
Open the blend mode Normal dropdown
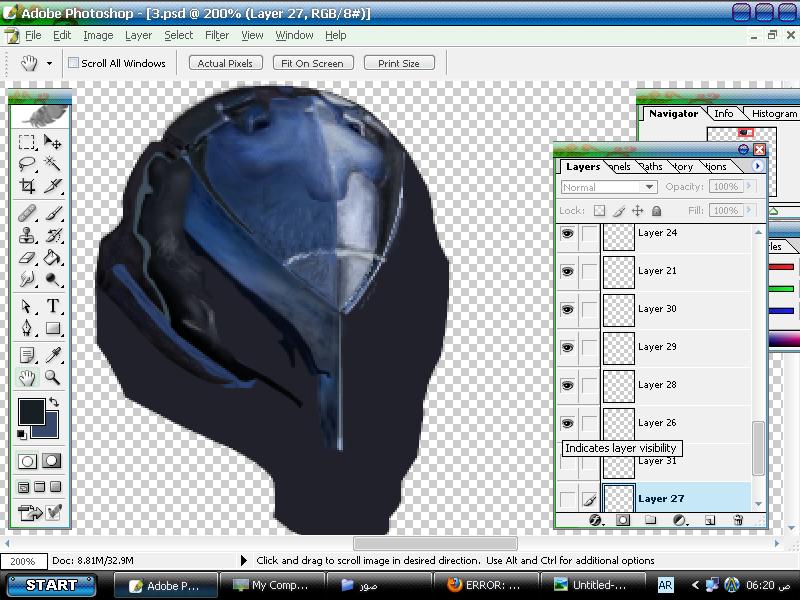(608, 187)
